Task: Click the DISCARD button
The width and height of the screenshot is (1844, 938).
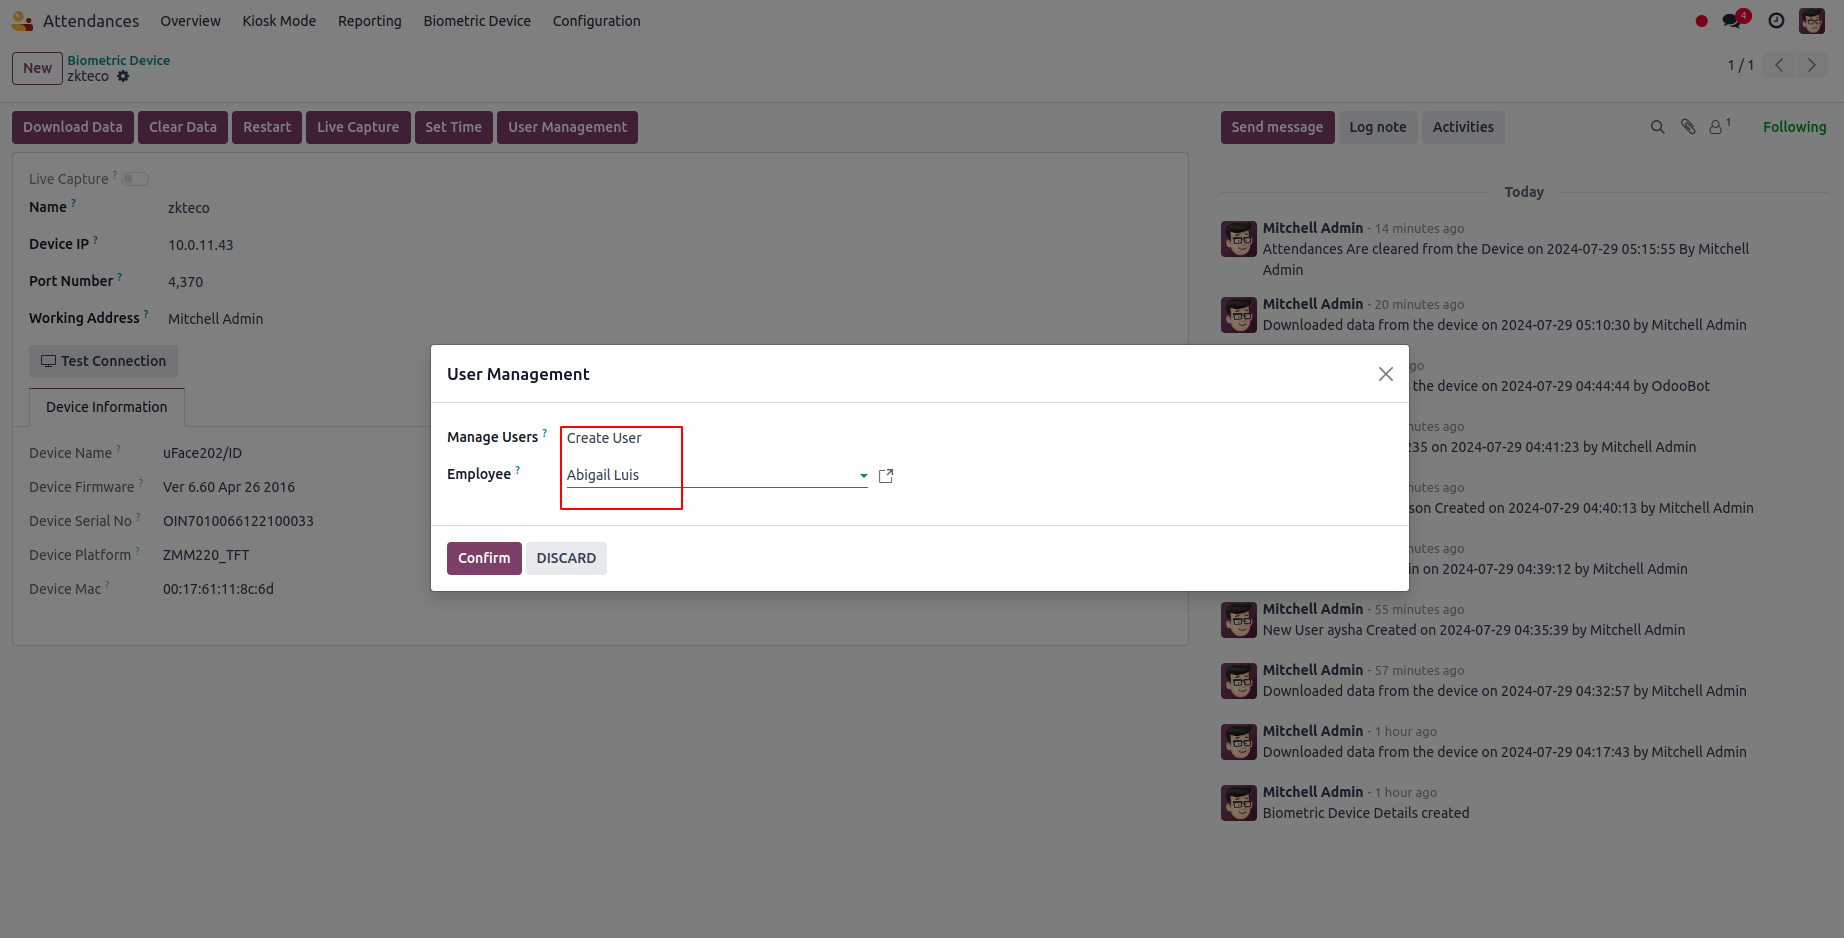Action: [566, 558]
